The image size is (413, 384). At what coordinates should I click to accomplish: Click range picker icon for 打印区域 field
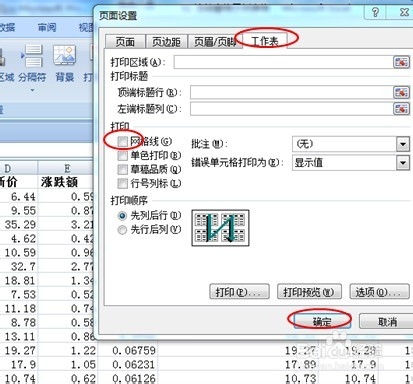[401, 62]
